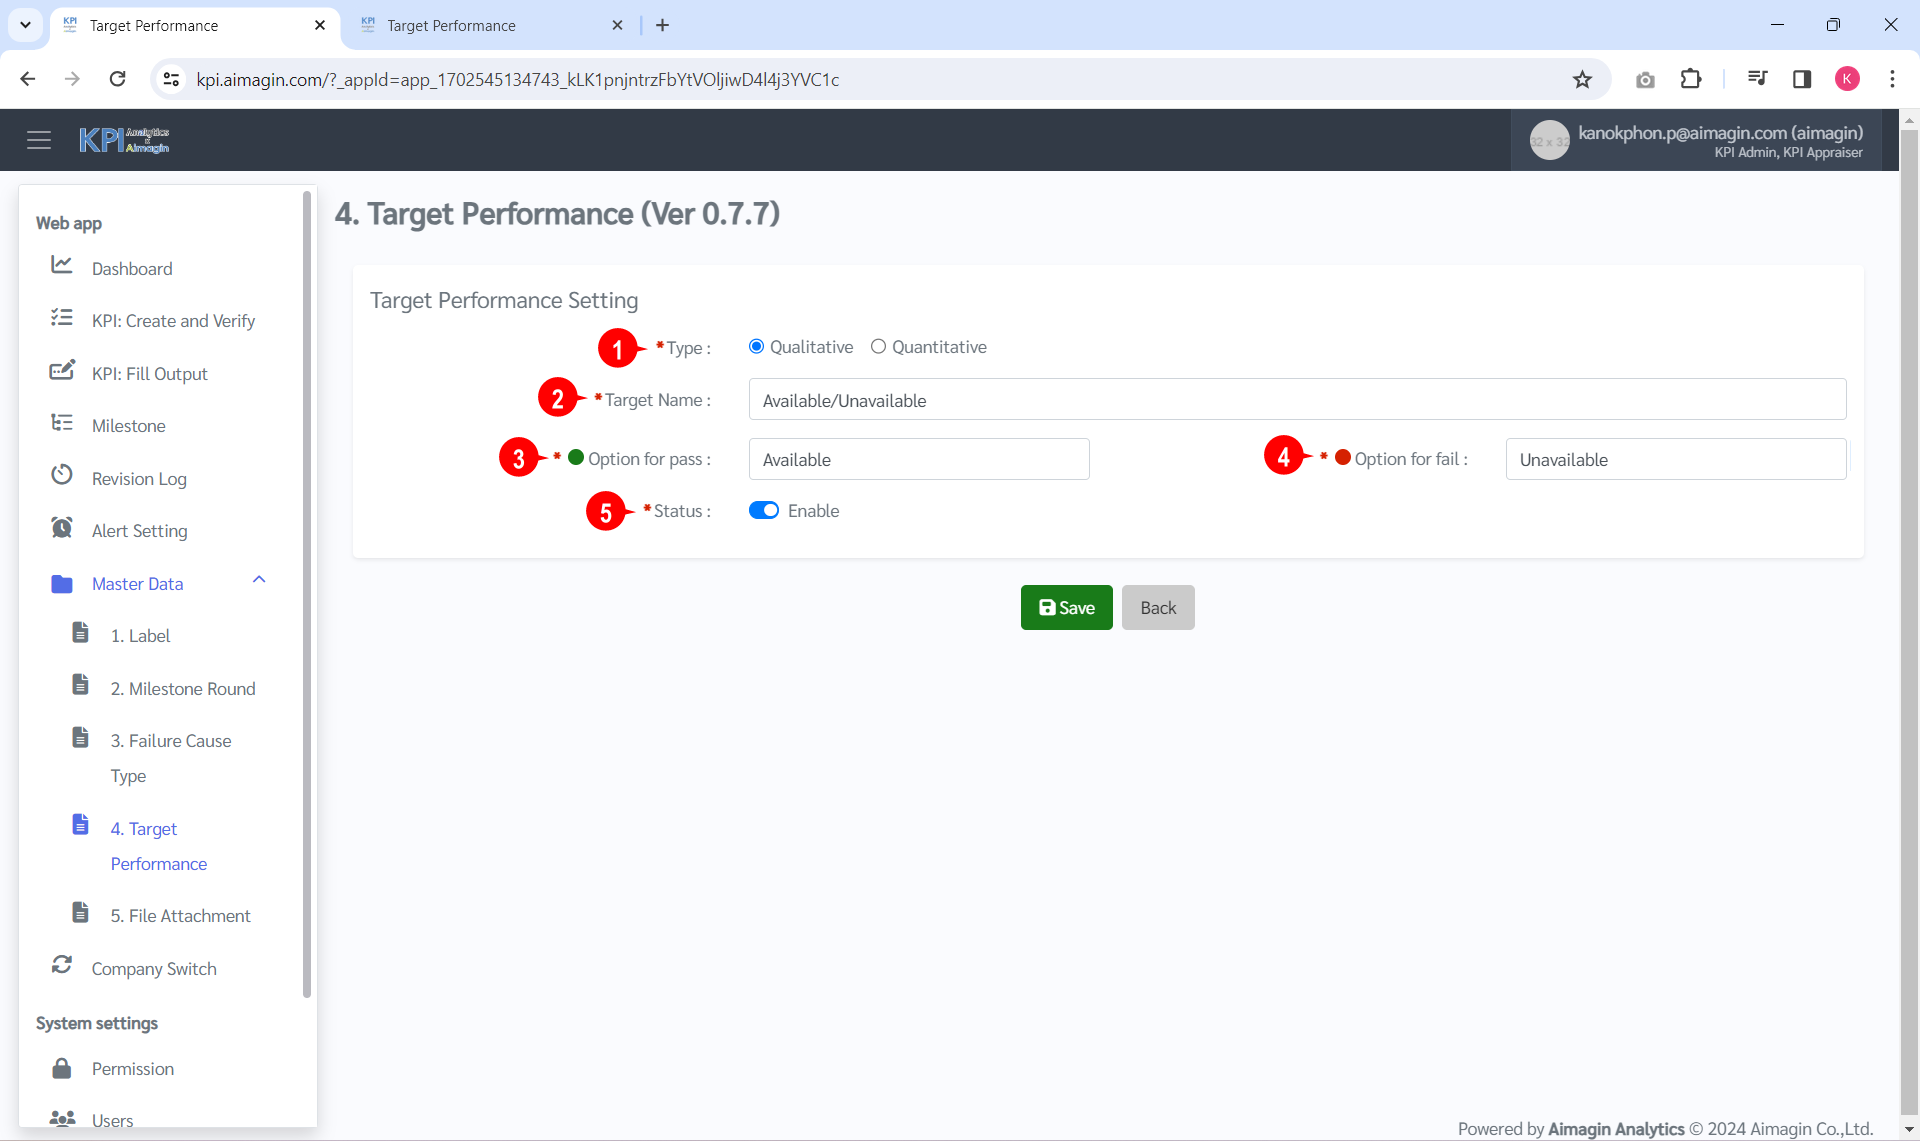Select the Quantitative radio button
This screenshot has width=1920, height=1141.
879,346
